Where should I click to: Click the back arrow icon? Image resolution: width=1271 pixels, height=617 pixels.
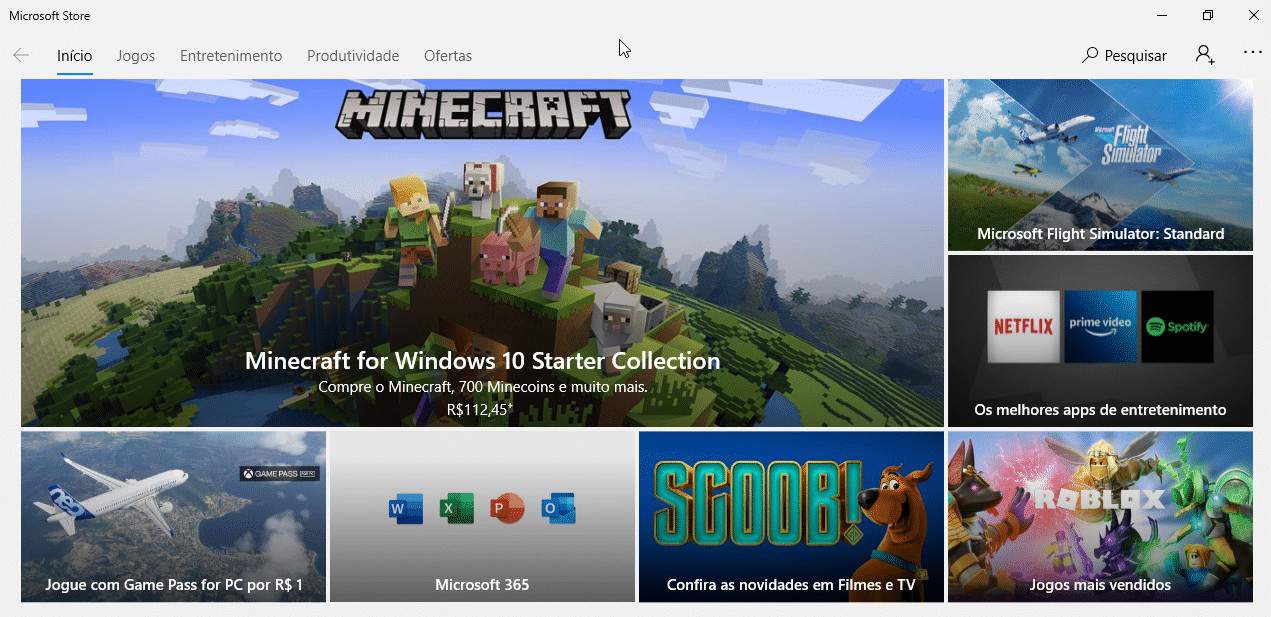point(21,55)
